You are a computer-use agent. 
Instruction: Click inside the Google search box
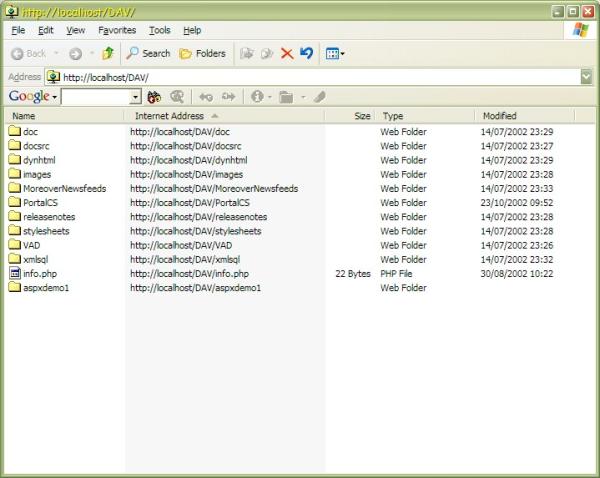click(x=96, y=97)
